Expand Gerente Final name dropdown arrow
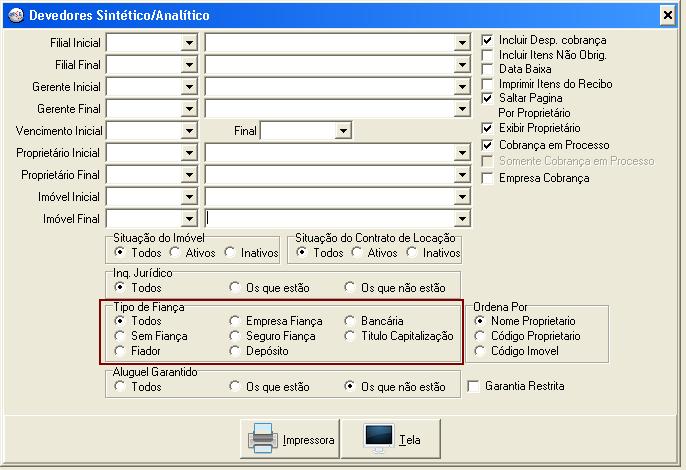The height and width of the screenshot is (470, 686). coord(462,109)
